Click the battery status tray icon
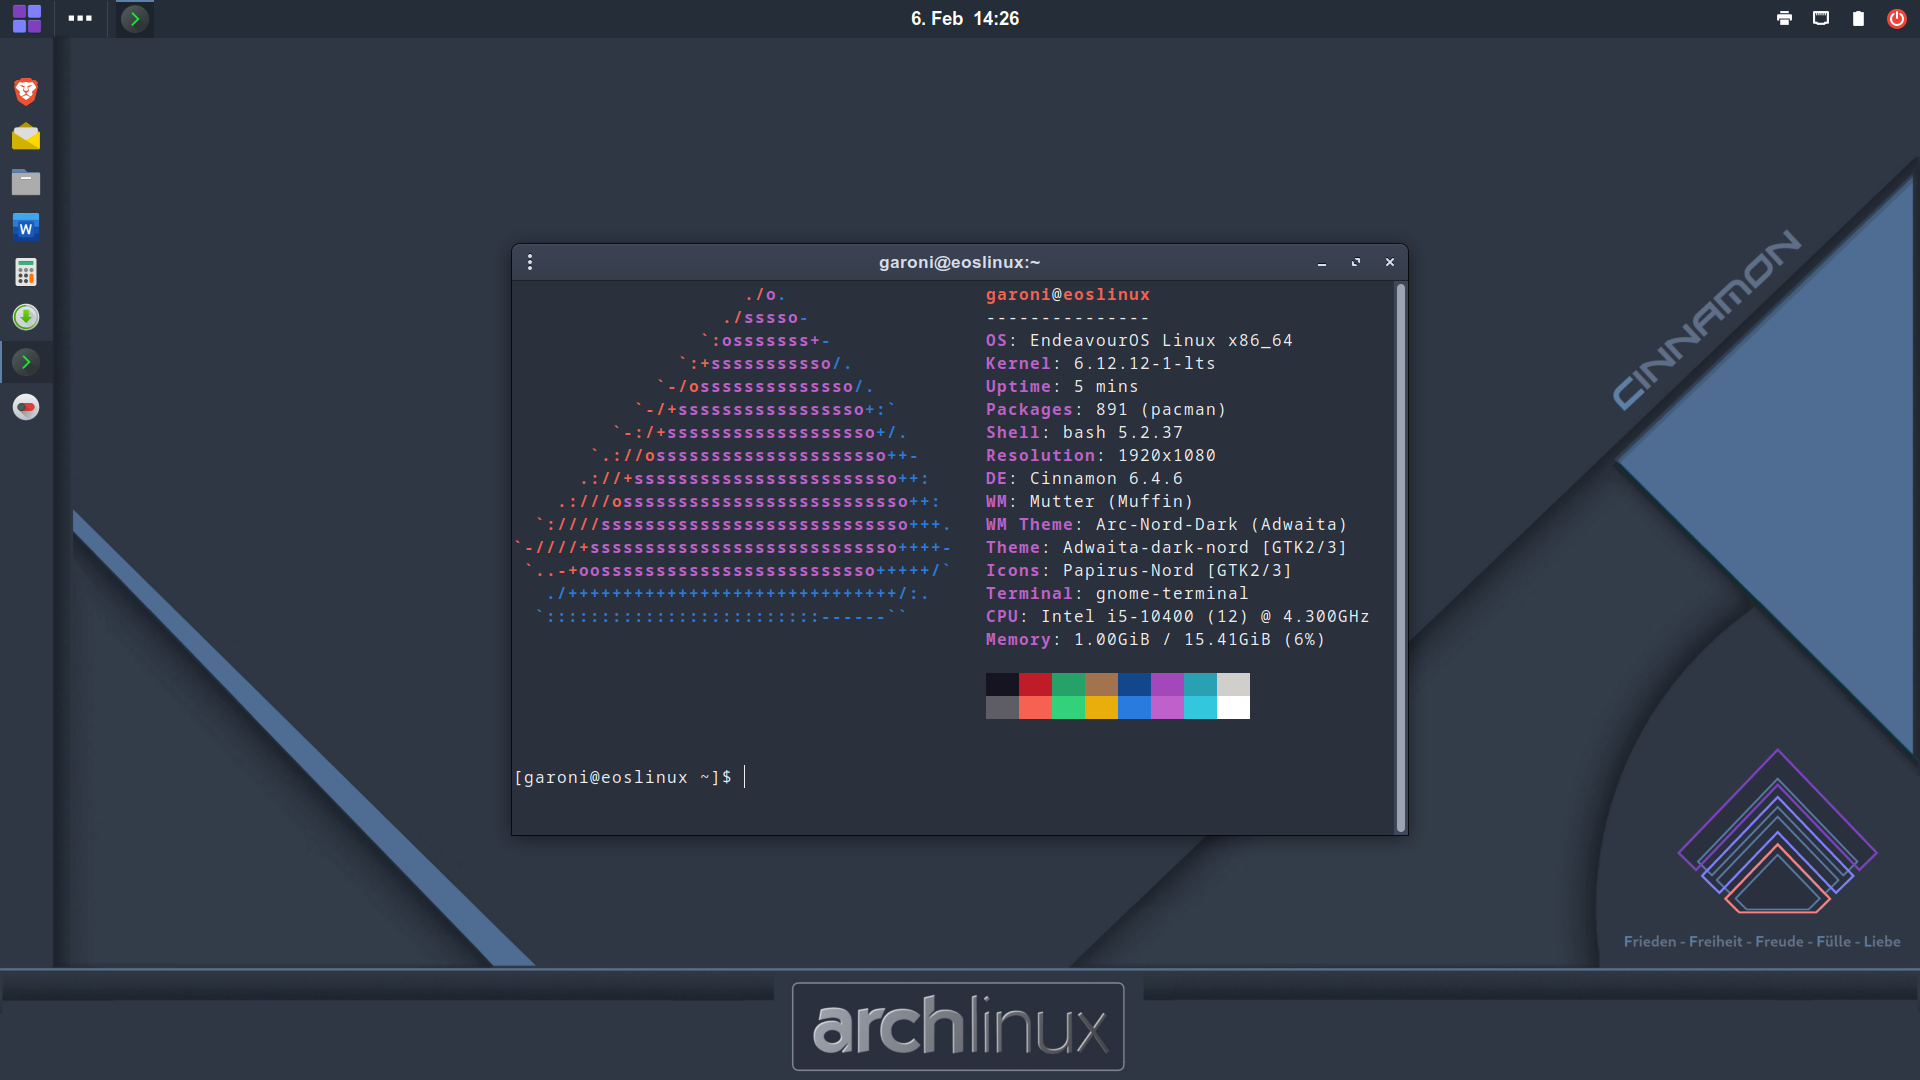This screenshot has height=1080, width=1920. click(x=1858, y=18)
